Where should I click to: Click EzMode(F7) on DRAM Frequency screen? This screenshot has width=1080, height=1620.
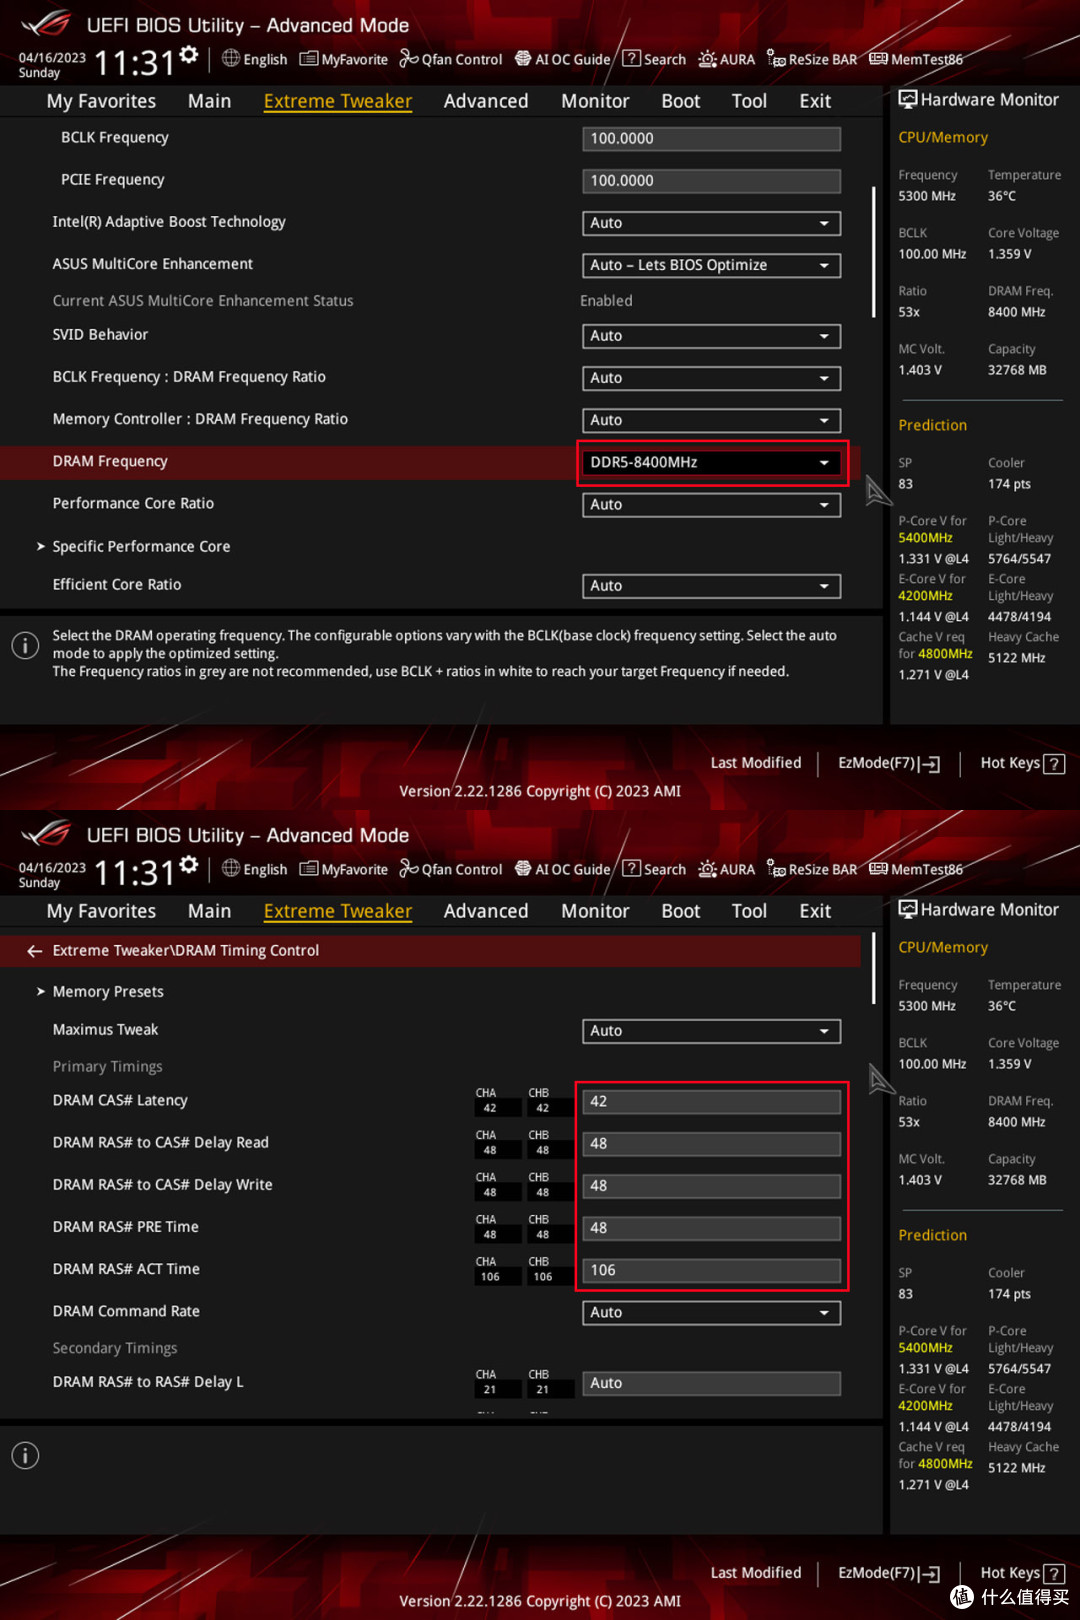click(x=889, y=763)
